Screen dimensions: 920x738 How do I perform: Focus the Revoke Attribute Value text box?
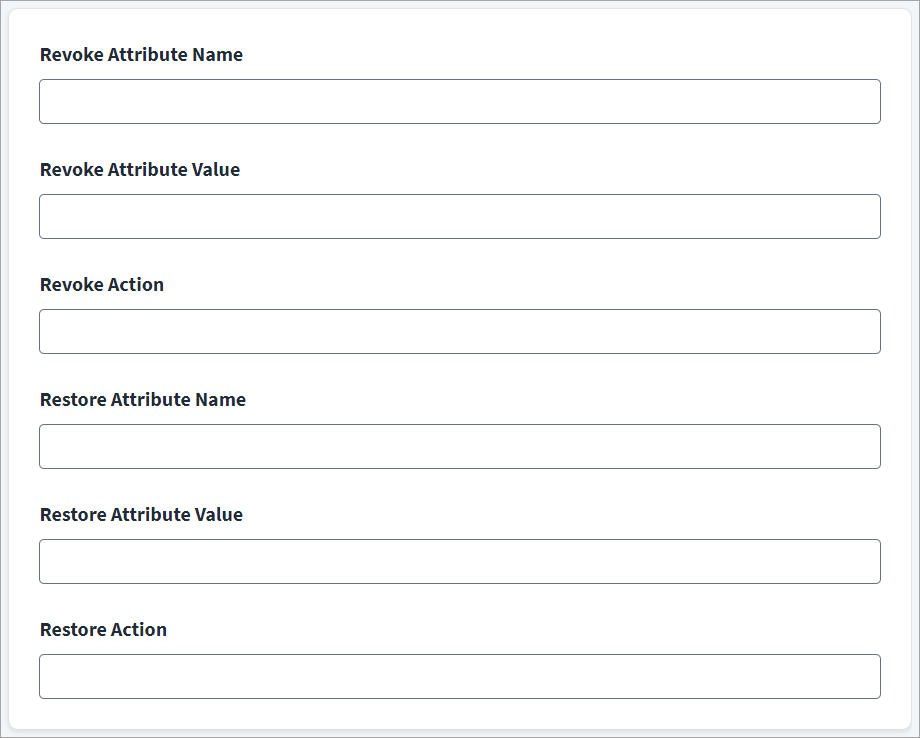coord(460,216)
